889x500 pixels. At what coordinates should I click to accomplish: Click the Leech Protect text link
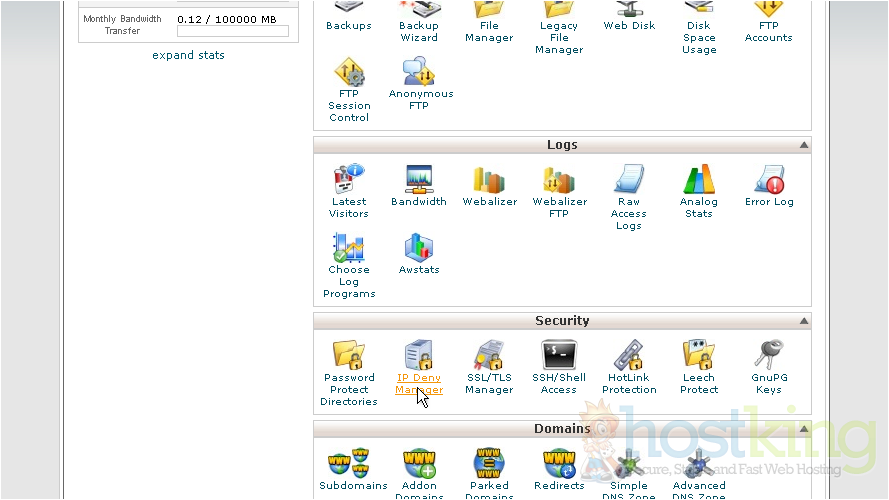699,384
